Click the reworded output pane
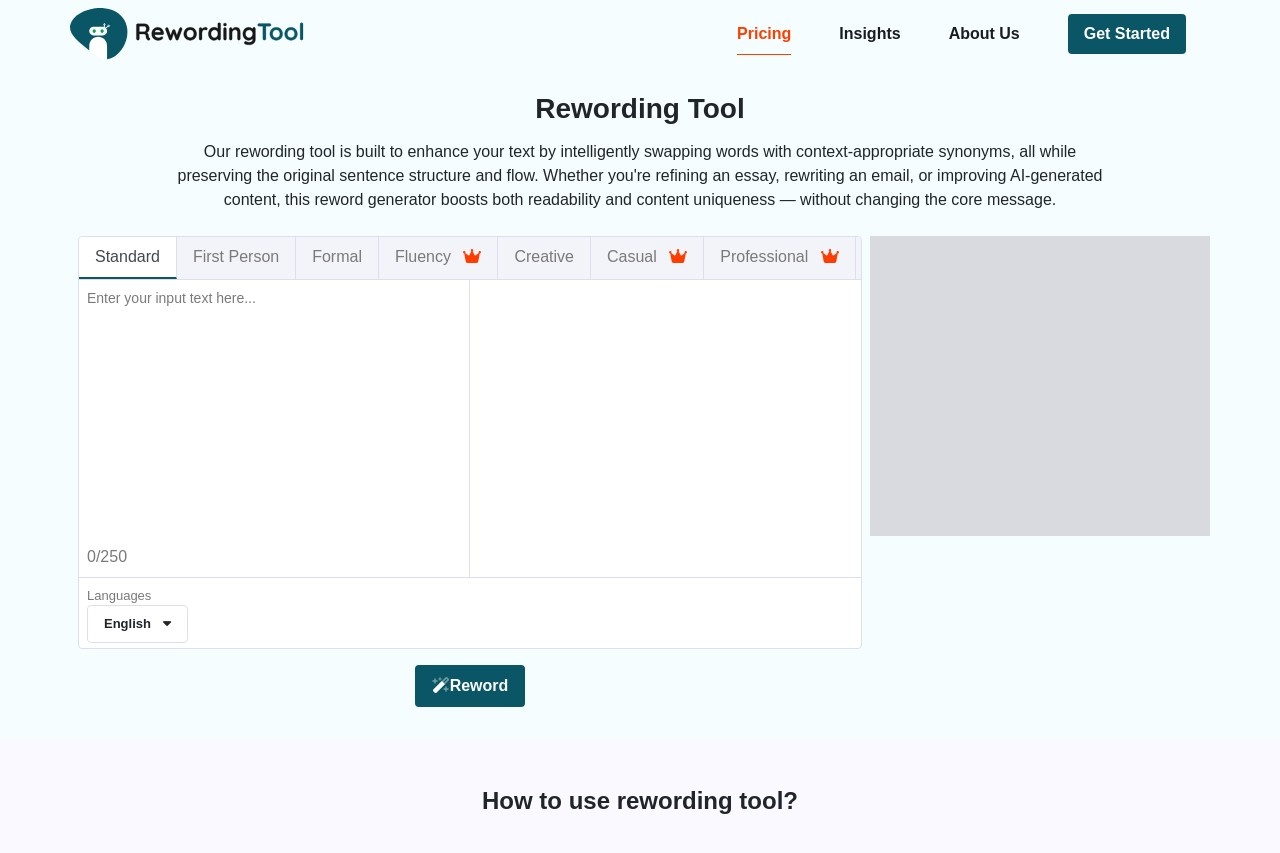This screenshot has height=853, width=1280. [x=665, y=428]
